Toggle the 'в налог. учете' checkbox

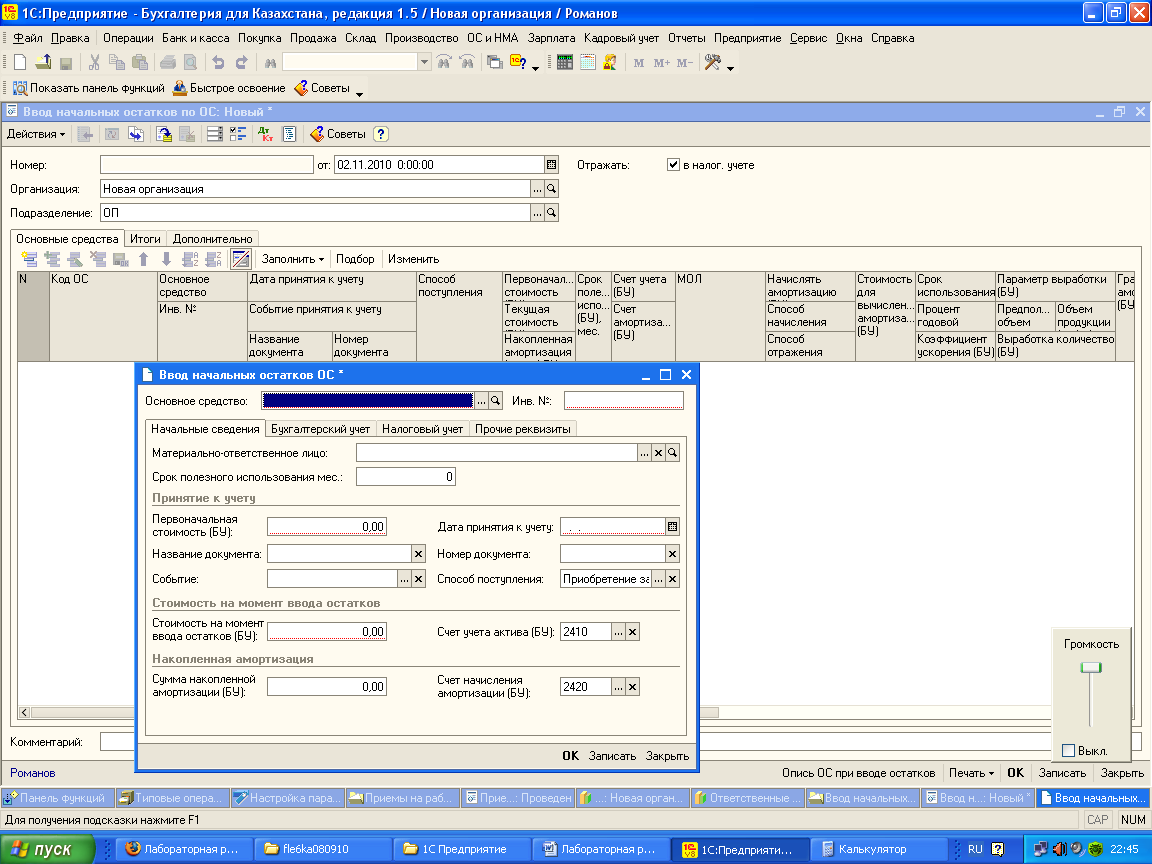point(673,165)
